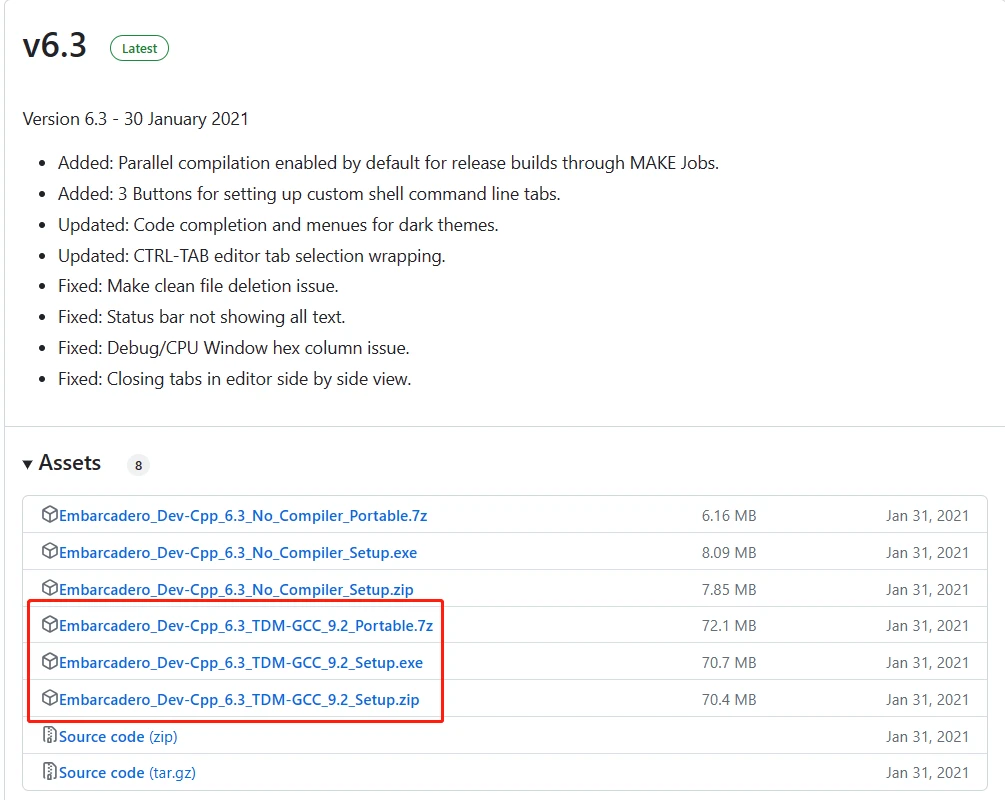Click the Latest release badge
Viewport: 1005px width, 800px height.
pos(139,48)
